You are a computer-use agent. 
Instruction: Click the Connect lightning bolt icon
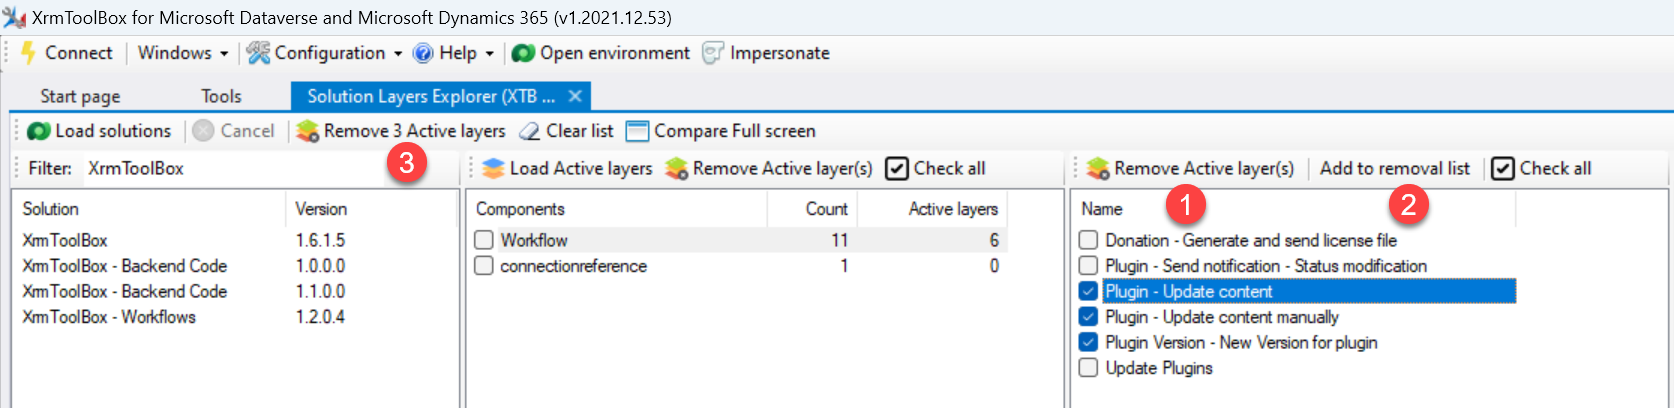(x=29, y=53)
